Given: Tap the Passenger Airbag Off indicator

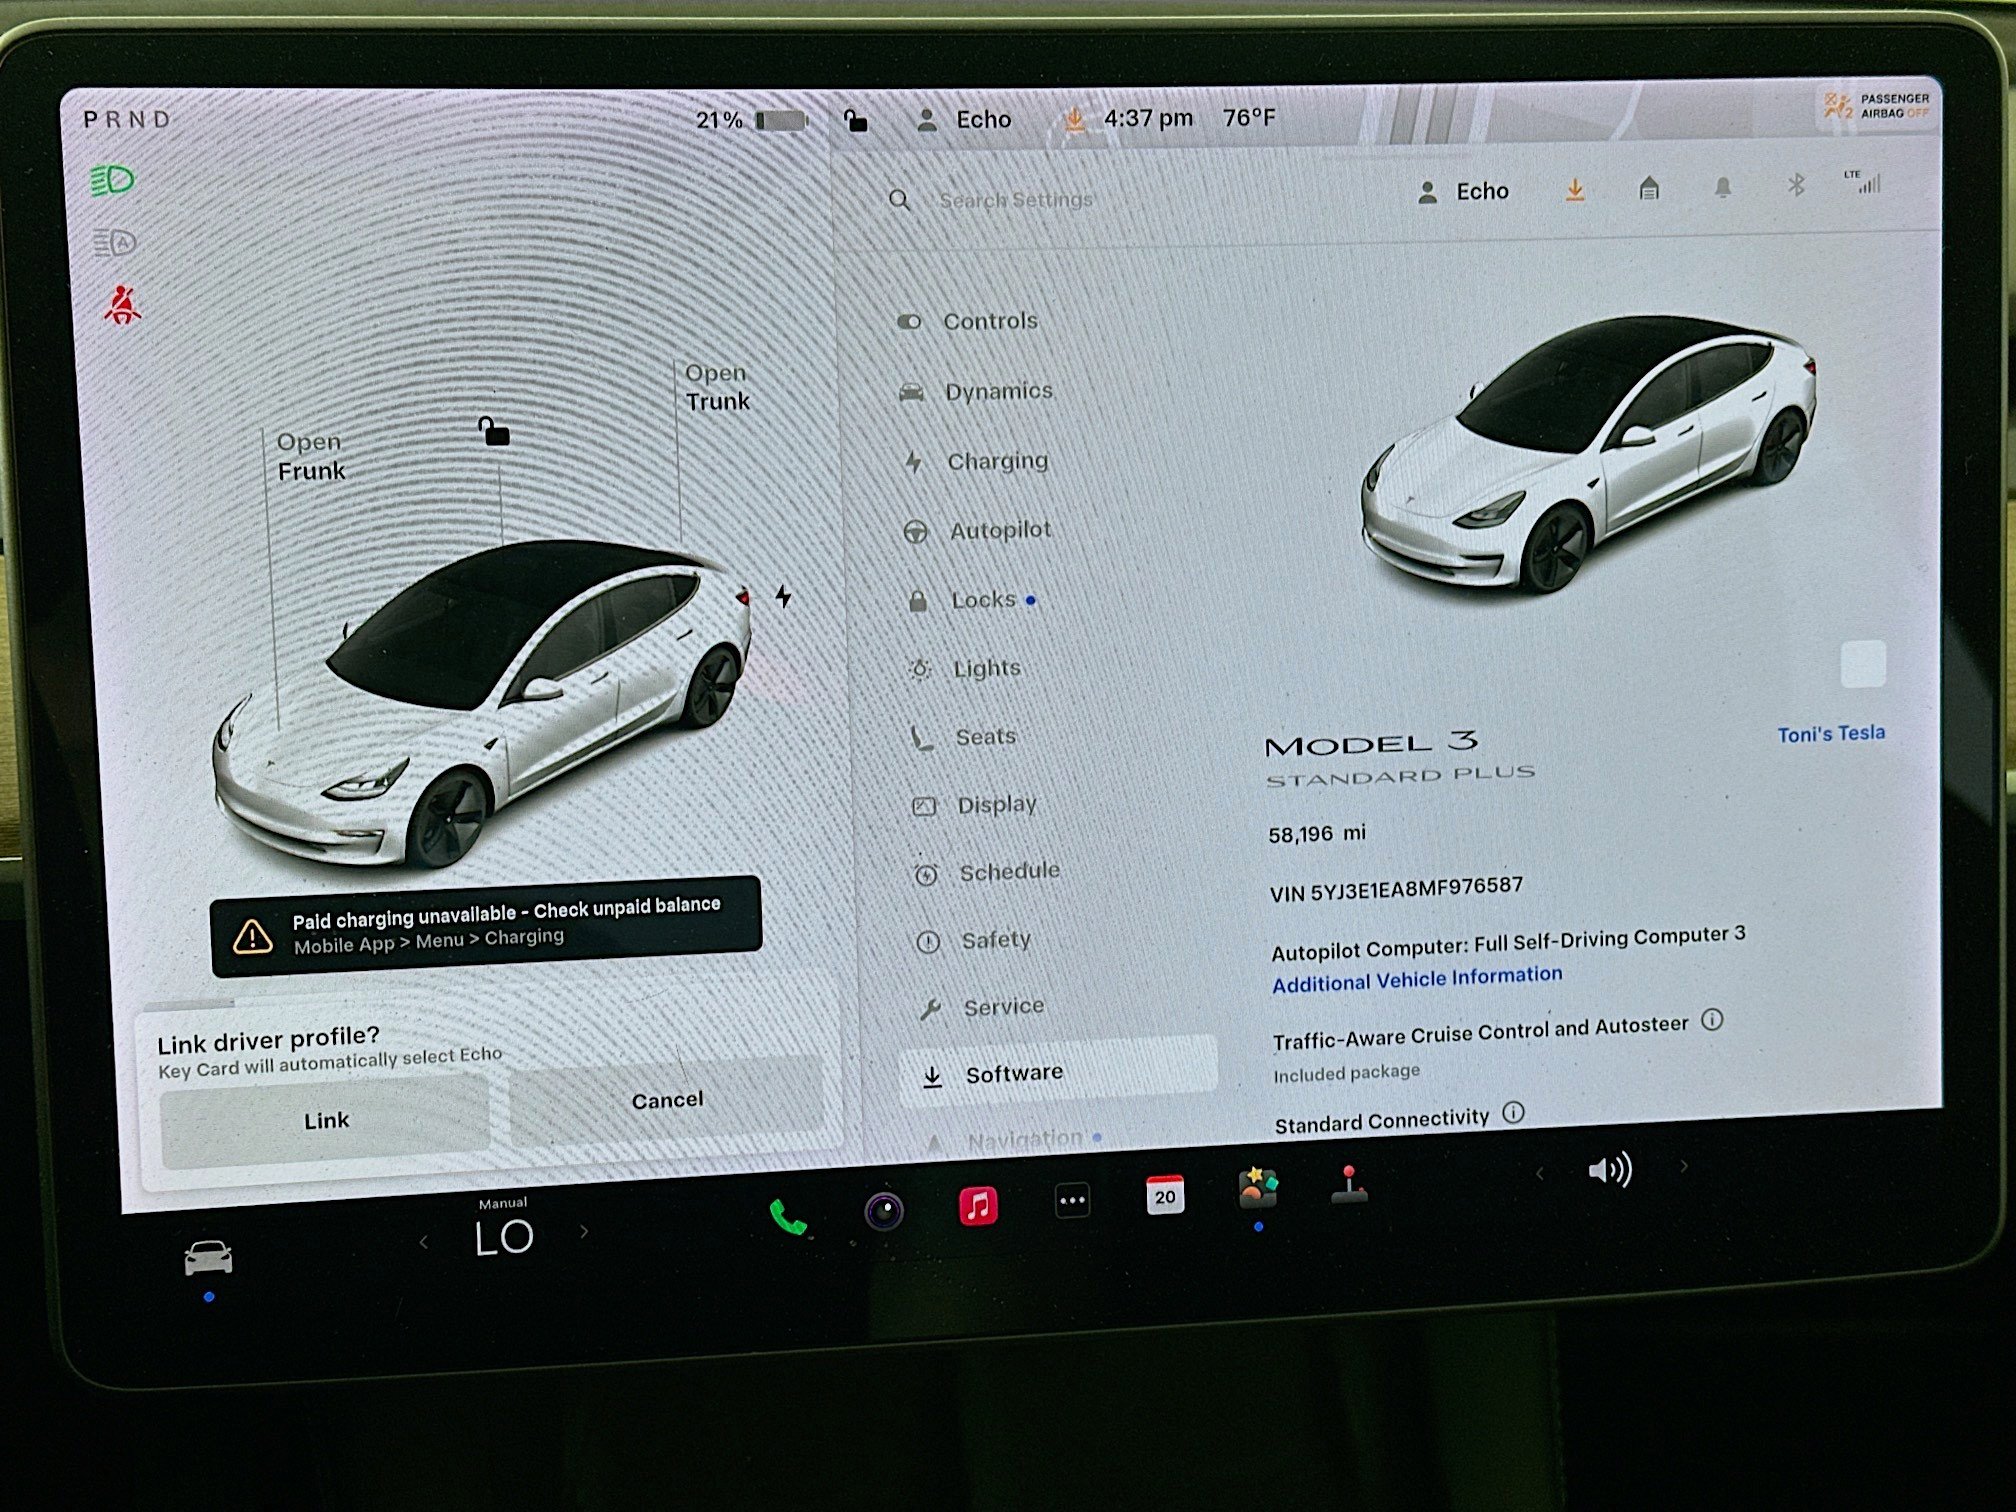Looking at the screenshot, I should pos(1877,106).
